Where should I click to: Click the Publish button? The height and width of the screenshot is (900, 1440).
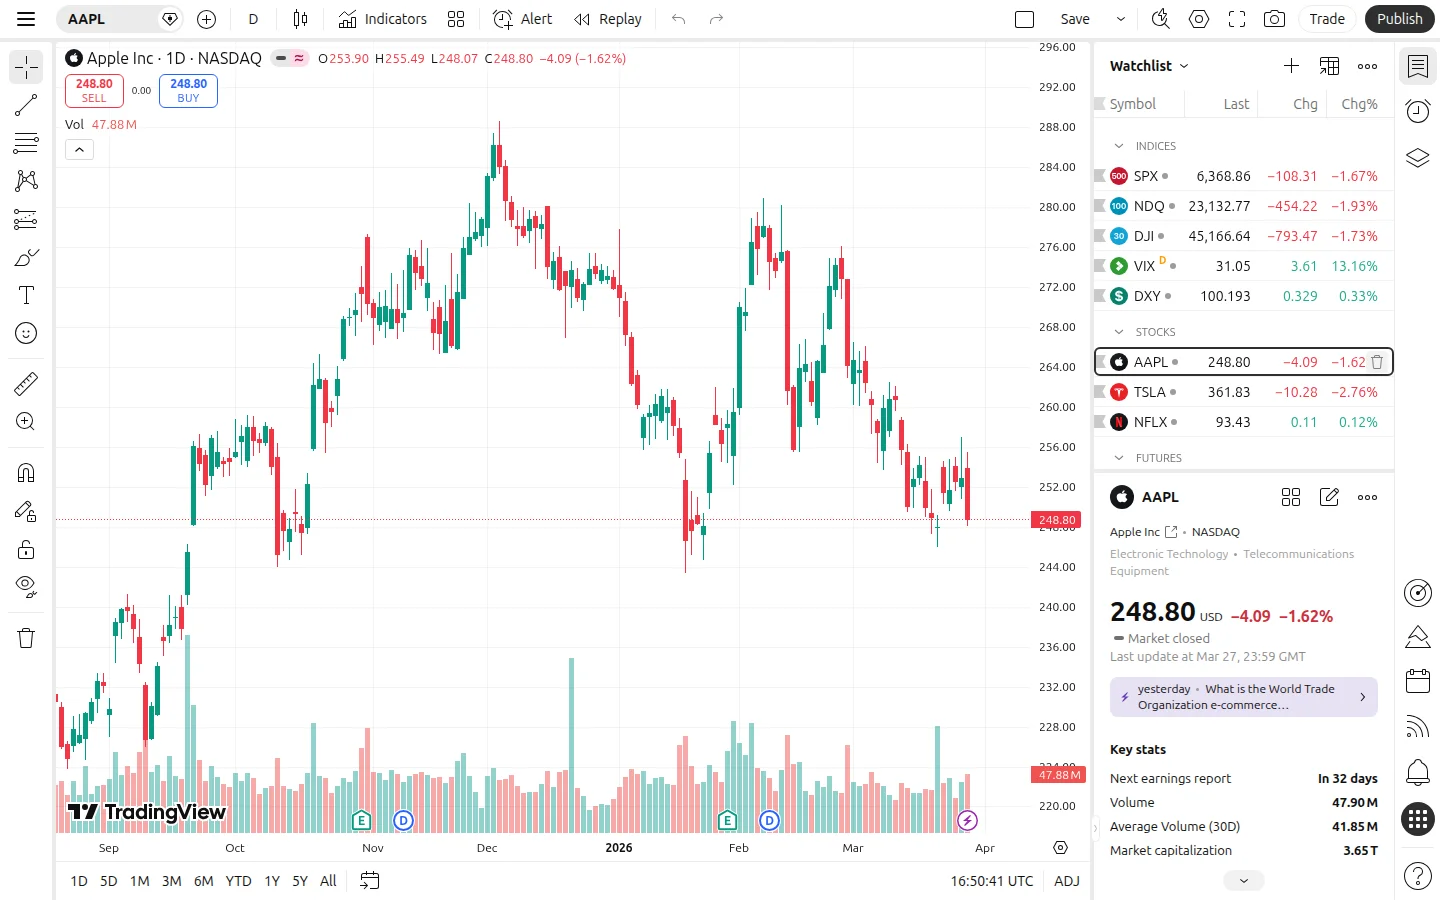tap(1399, 19)
